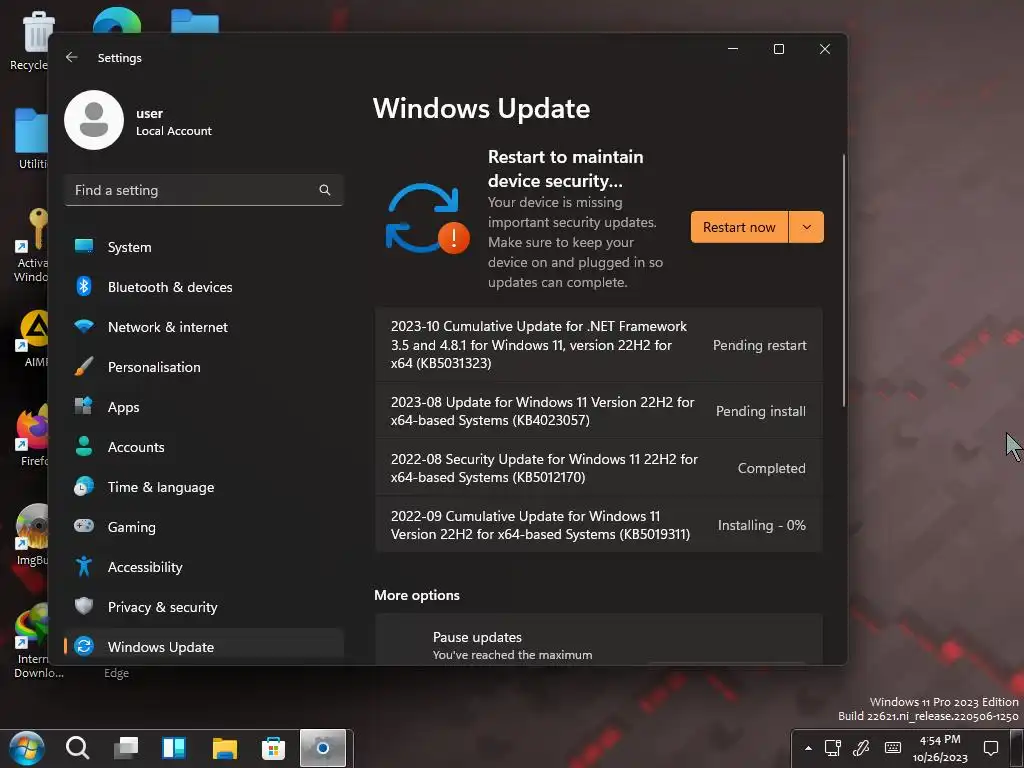Open the Start menu orb
This screenshot has width=1024, height=768.
point(27,748)
